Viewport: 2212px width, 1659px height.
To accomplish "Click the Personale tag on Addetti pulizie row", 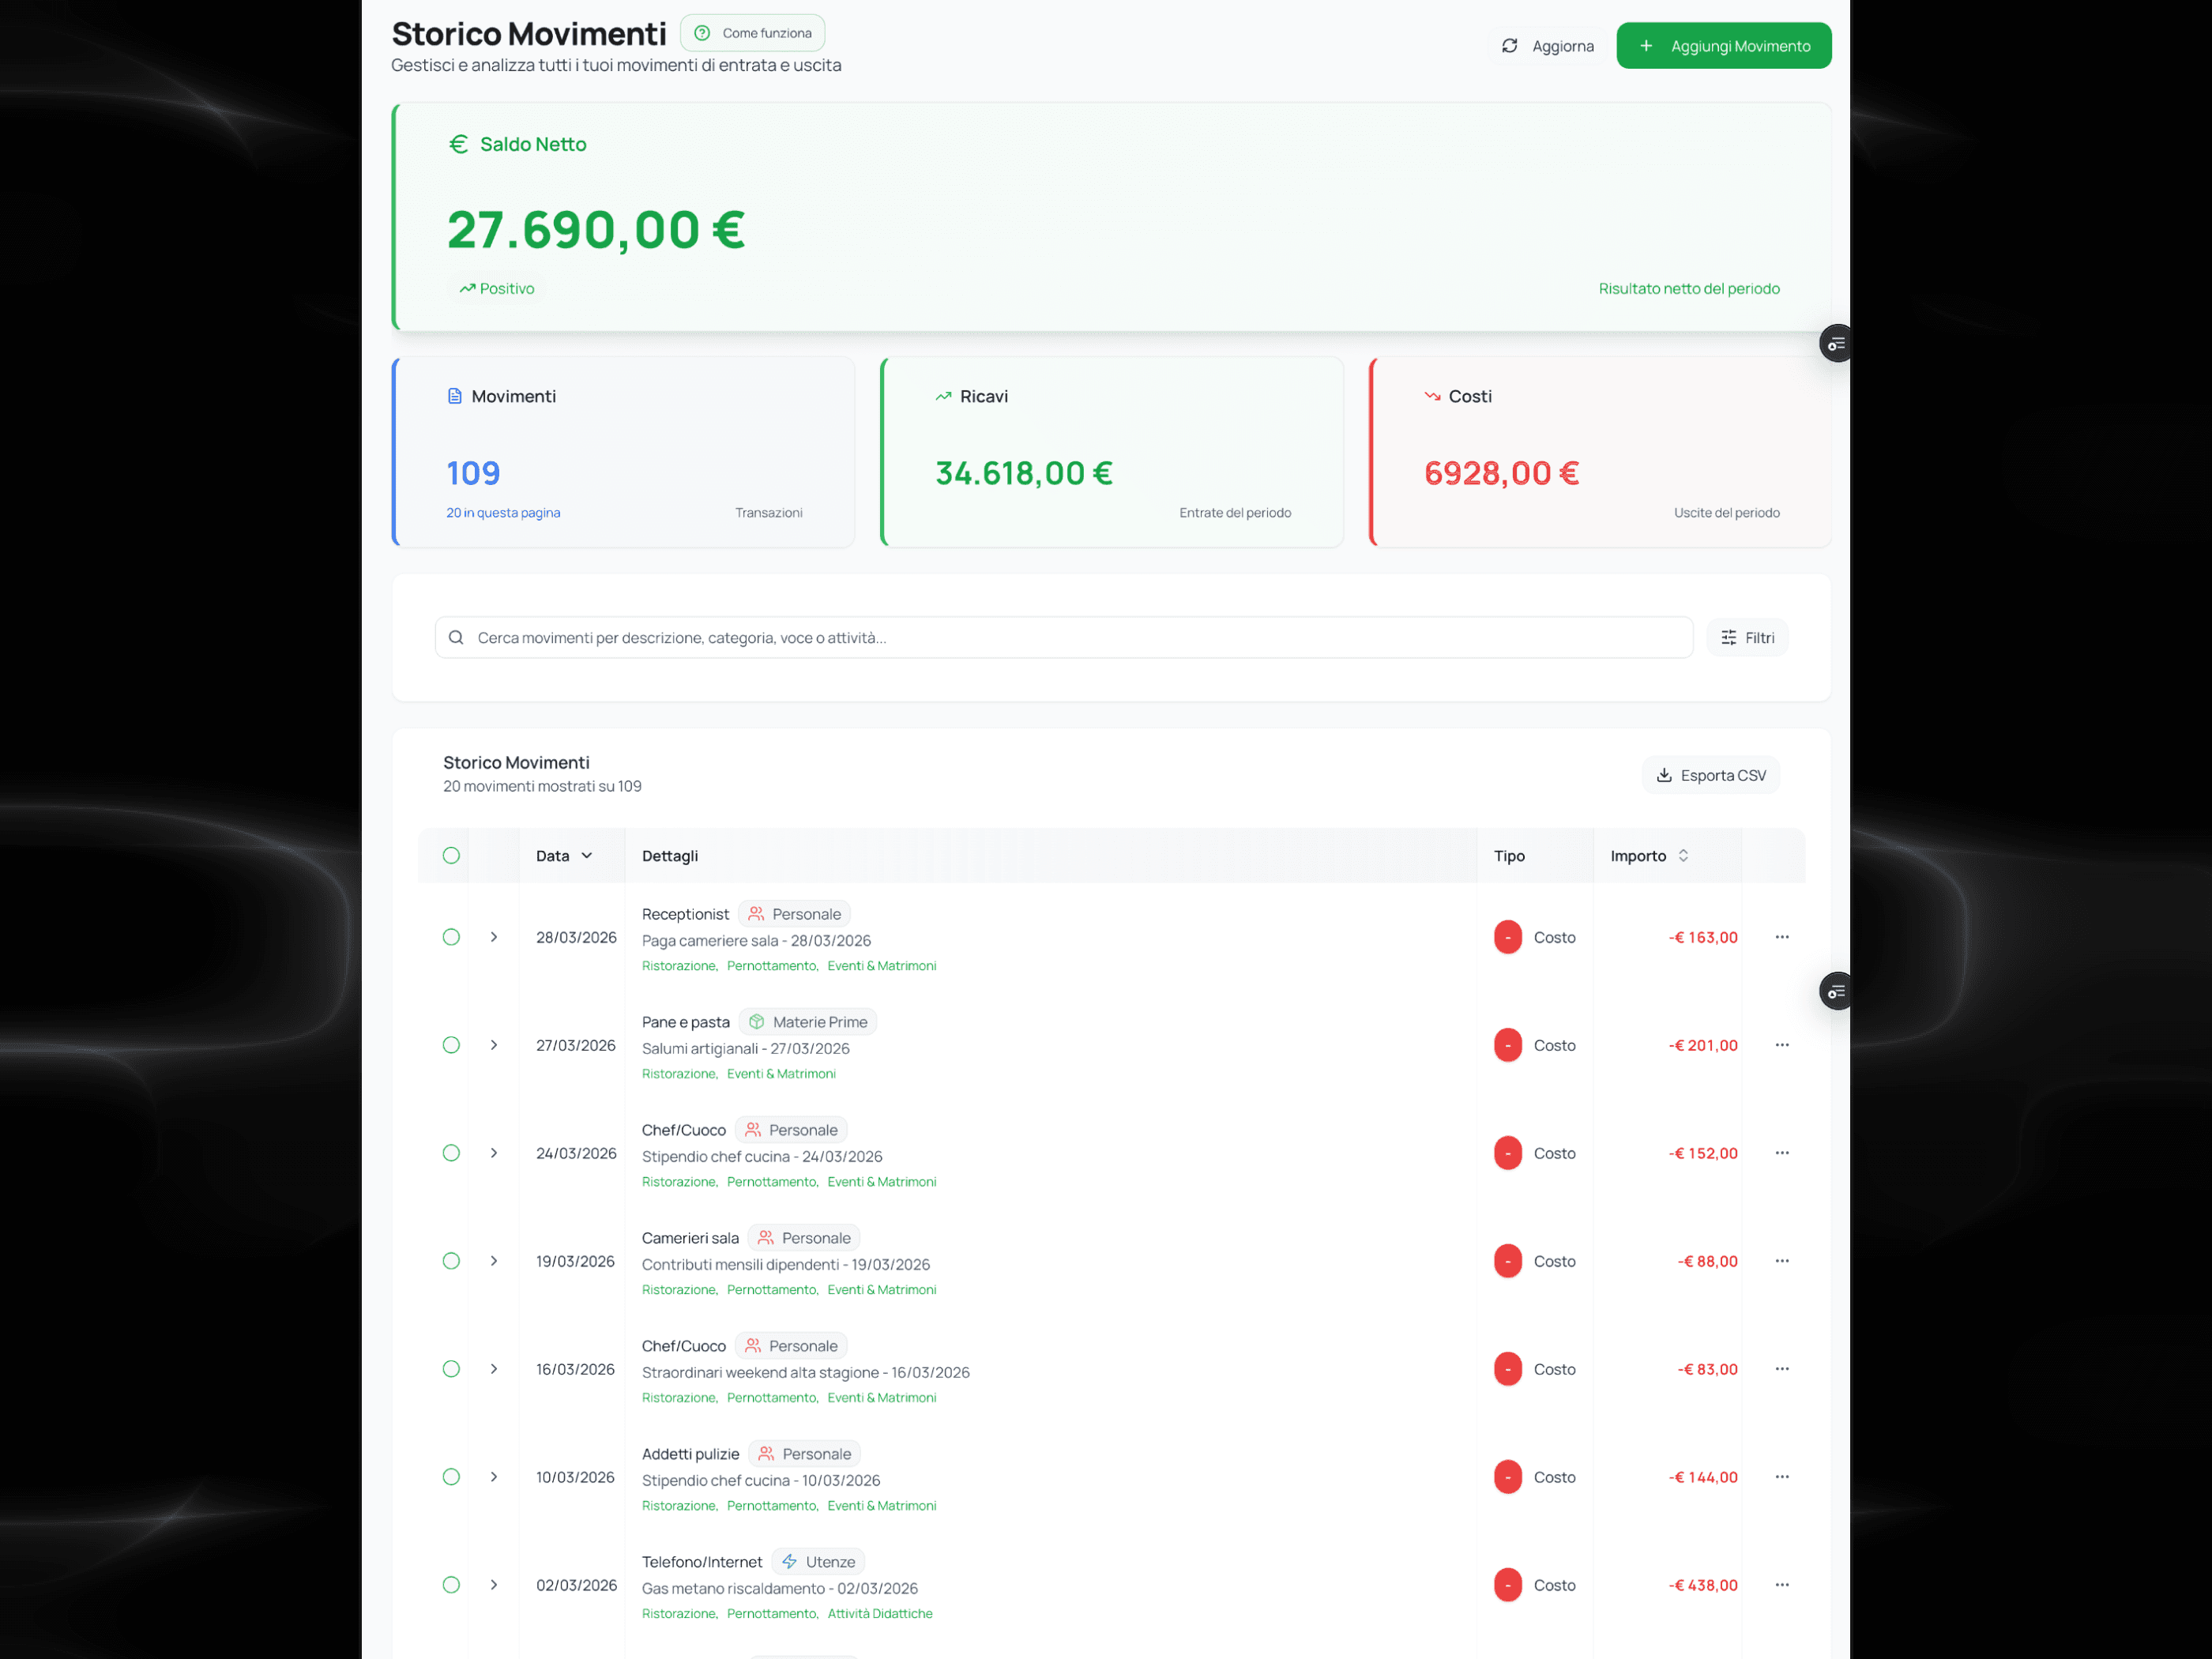I will [805, 1454].
